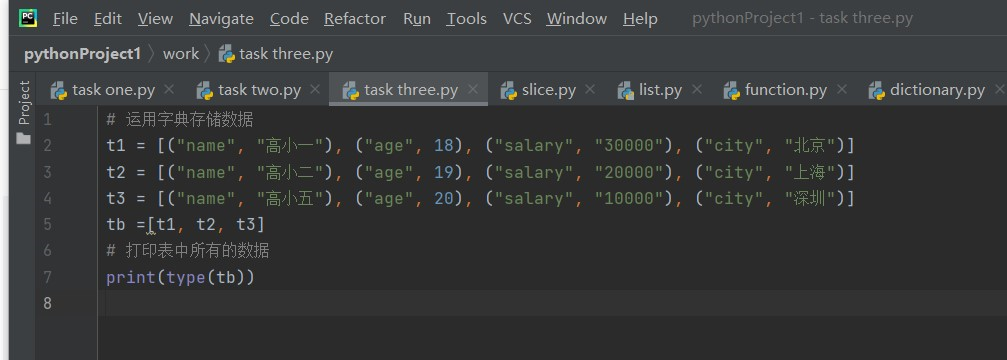Click the comment '# 打印表中所有的数据'
The width and height of the screenshot is (1007, 360).
[x=188, y=250]
